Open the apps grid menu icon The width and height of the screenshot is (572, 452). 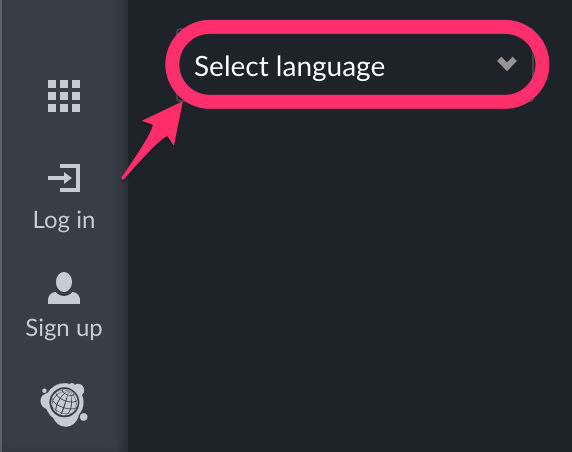(x=64, y=96)
